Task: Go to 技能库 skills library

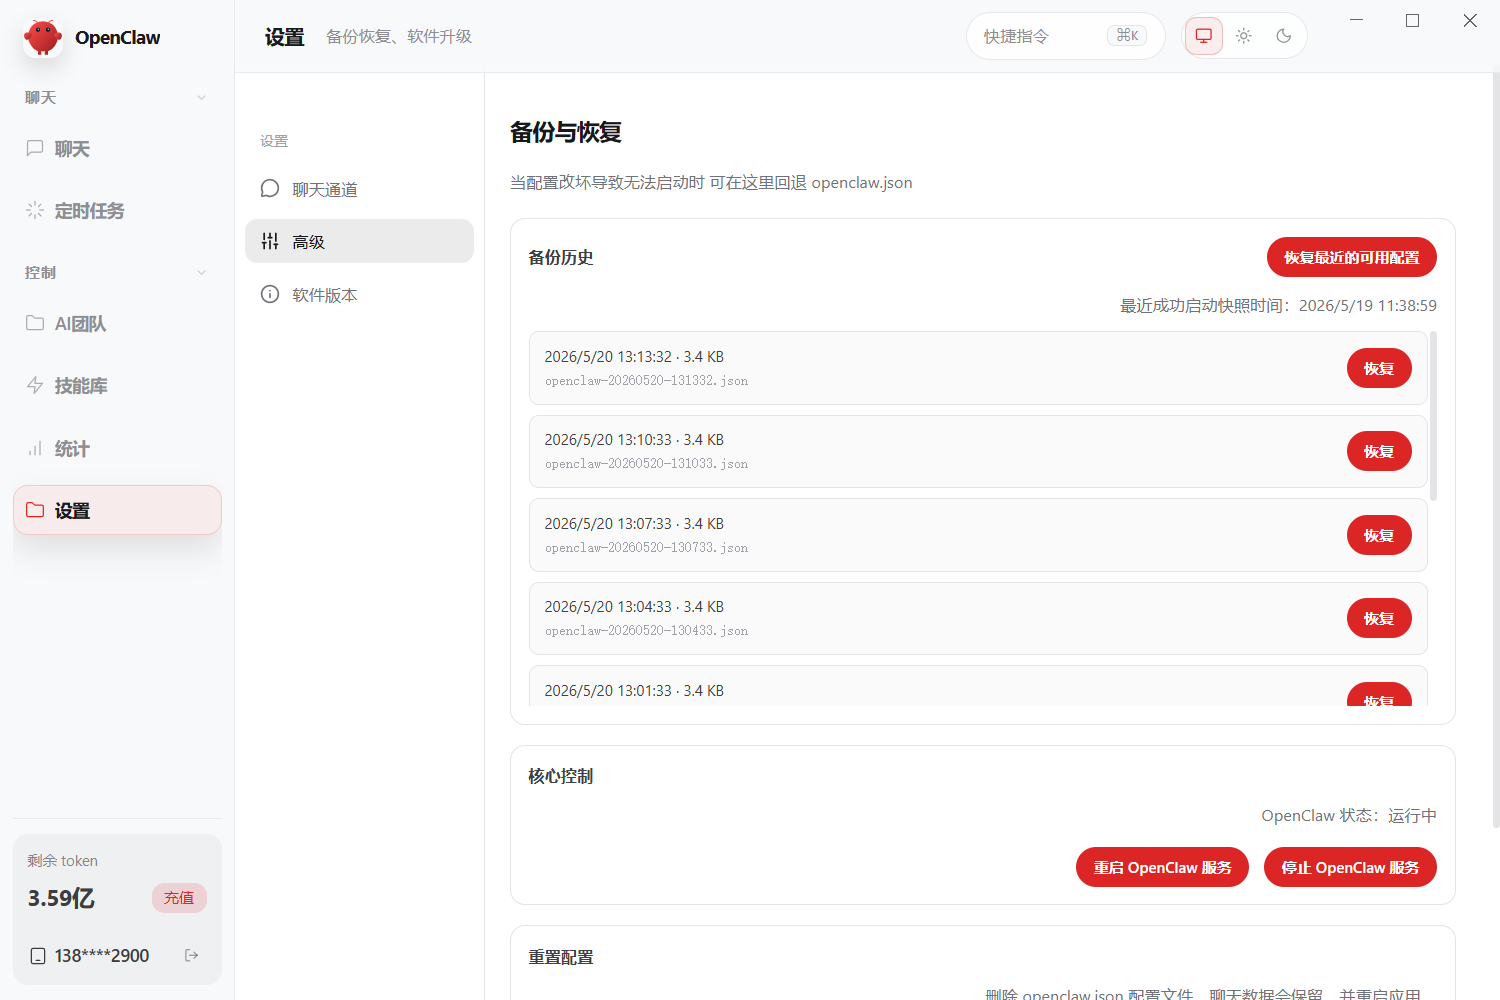Action: [117, 386]
